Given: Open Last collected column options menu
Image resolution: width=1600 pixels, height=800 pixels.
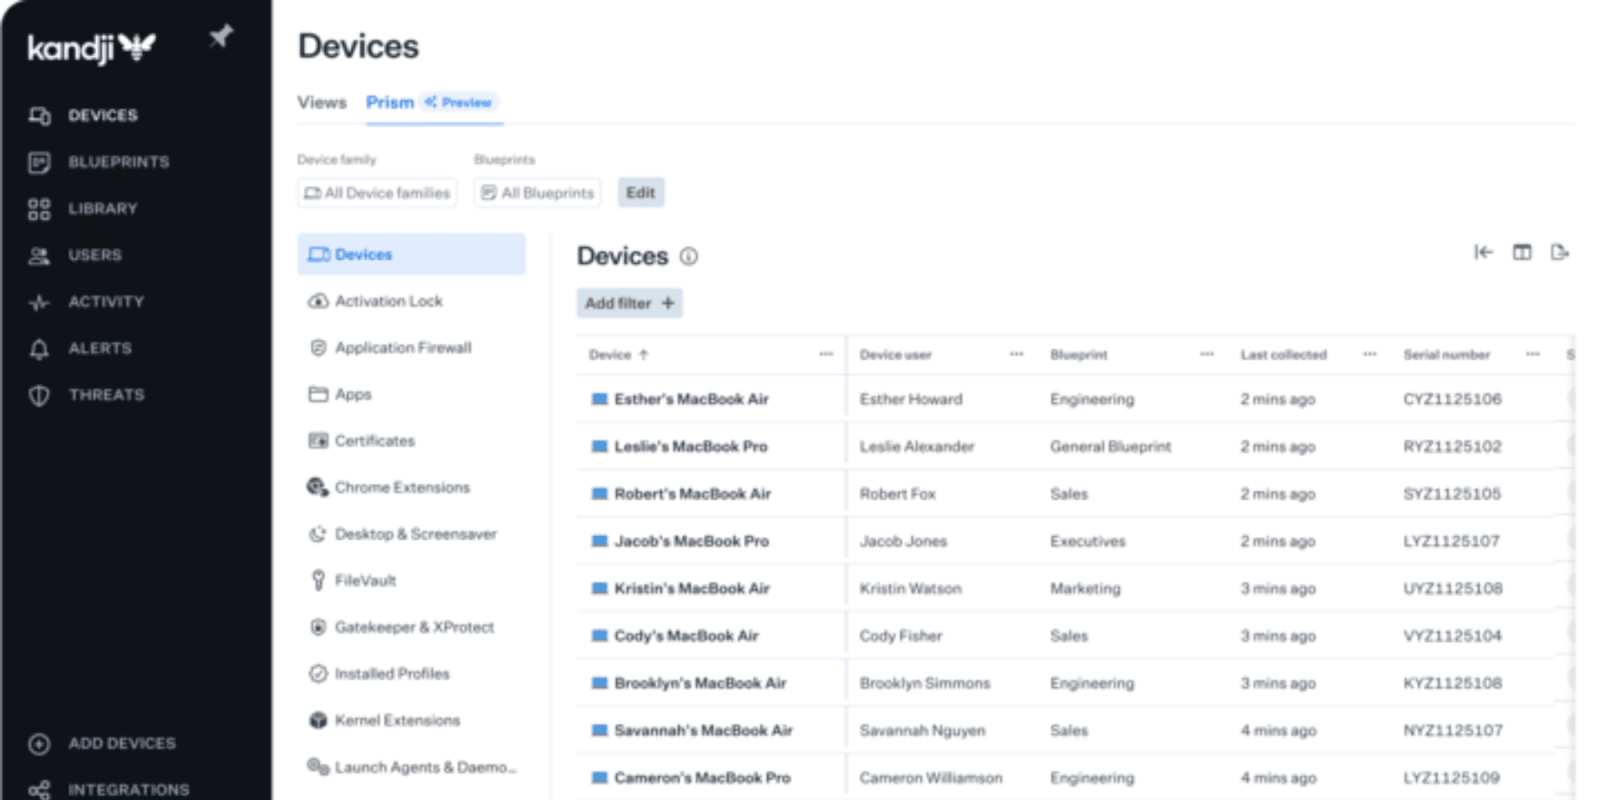Looking at the screenshot, I should (x=1369, y=355).
